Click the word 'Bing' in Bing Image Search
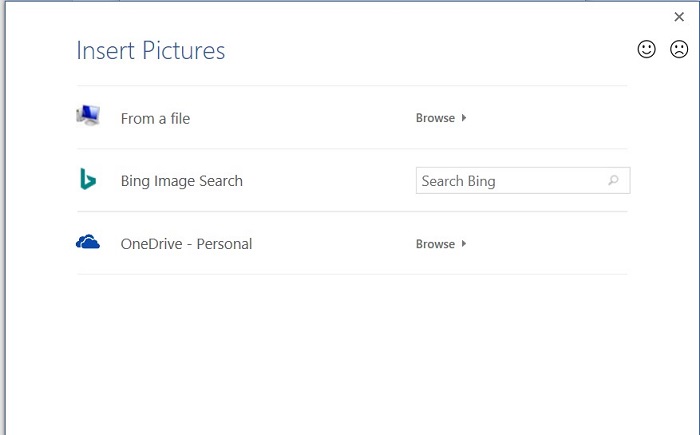The height and width of the screenshot is (435, 700). (x=135, y=181)
